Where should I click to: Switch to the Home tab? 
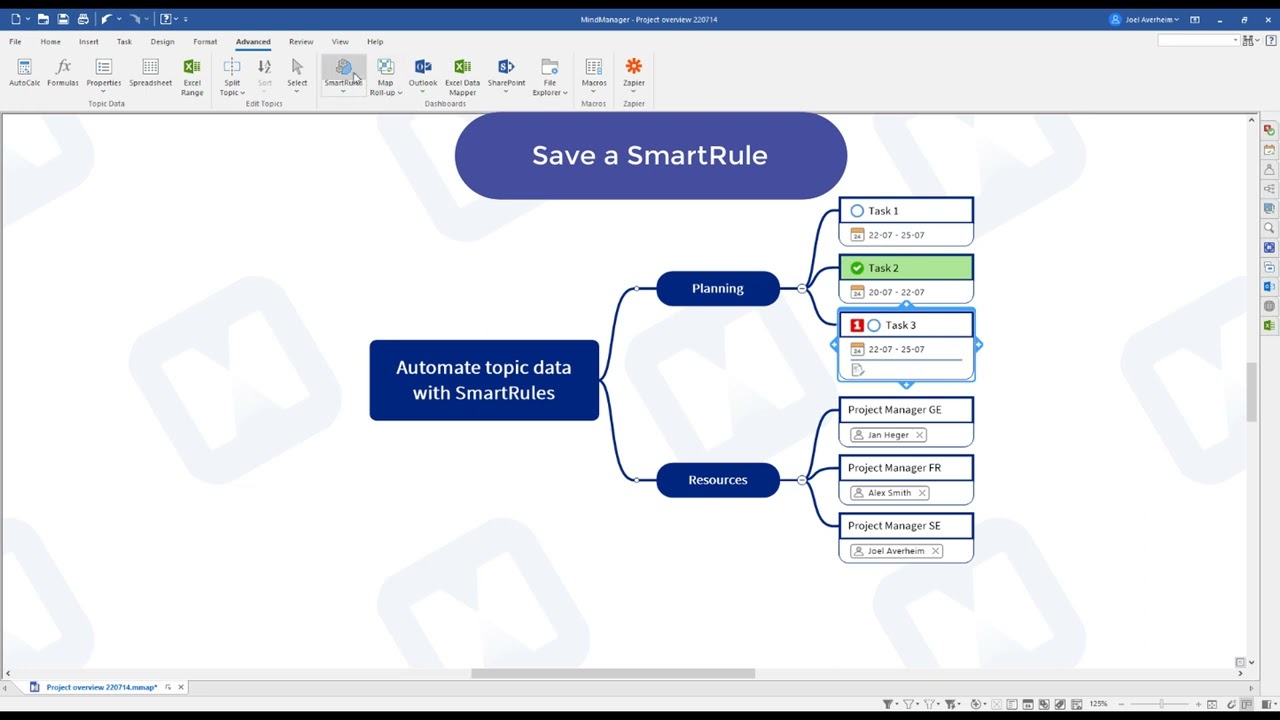[x=50, y=42]
